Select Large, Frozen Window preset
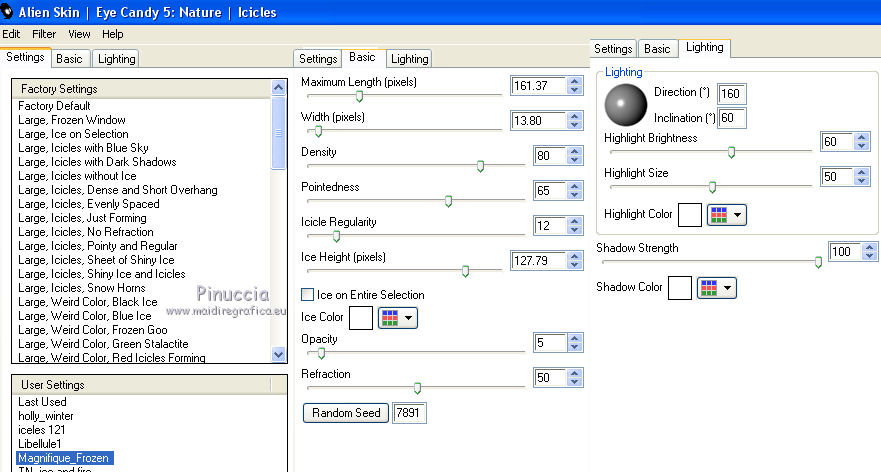 (71, 120)
